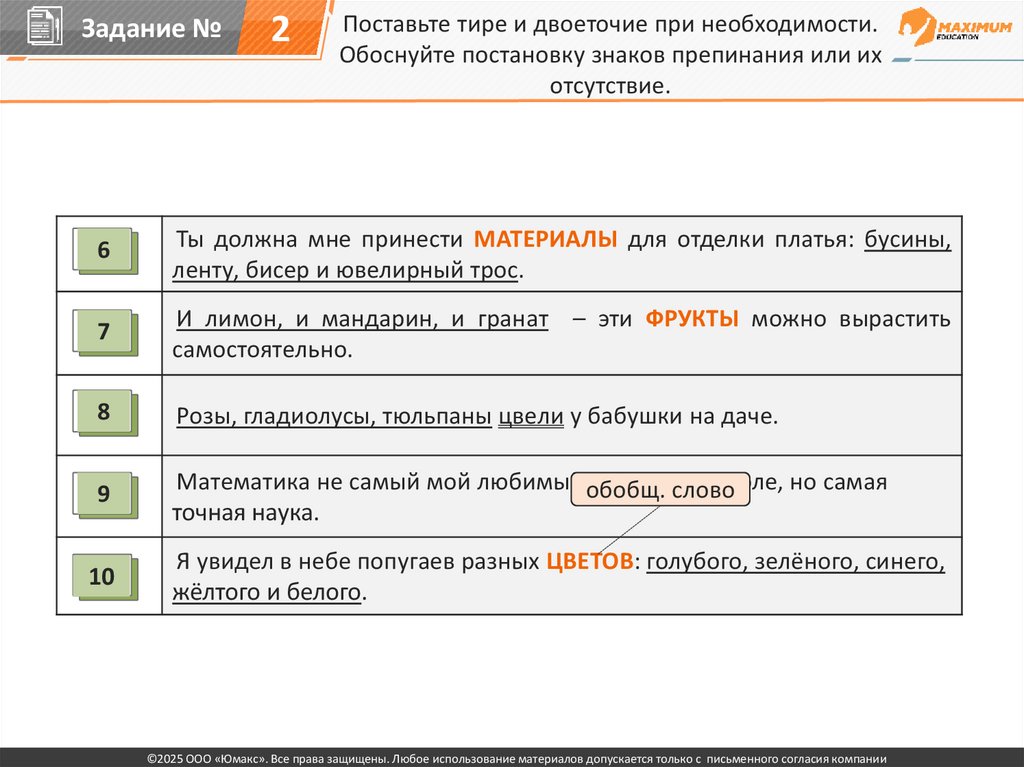Click the green number 8 button
The height and width of the screenshot is (767, 1024).
pyautogui.click(x=104, y=412)
